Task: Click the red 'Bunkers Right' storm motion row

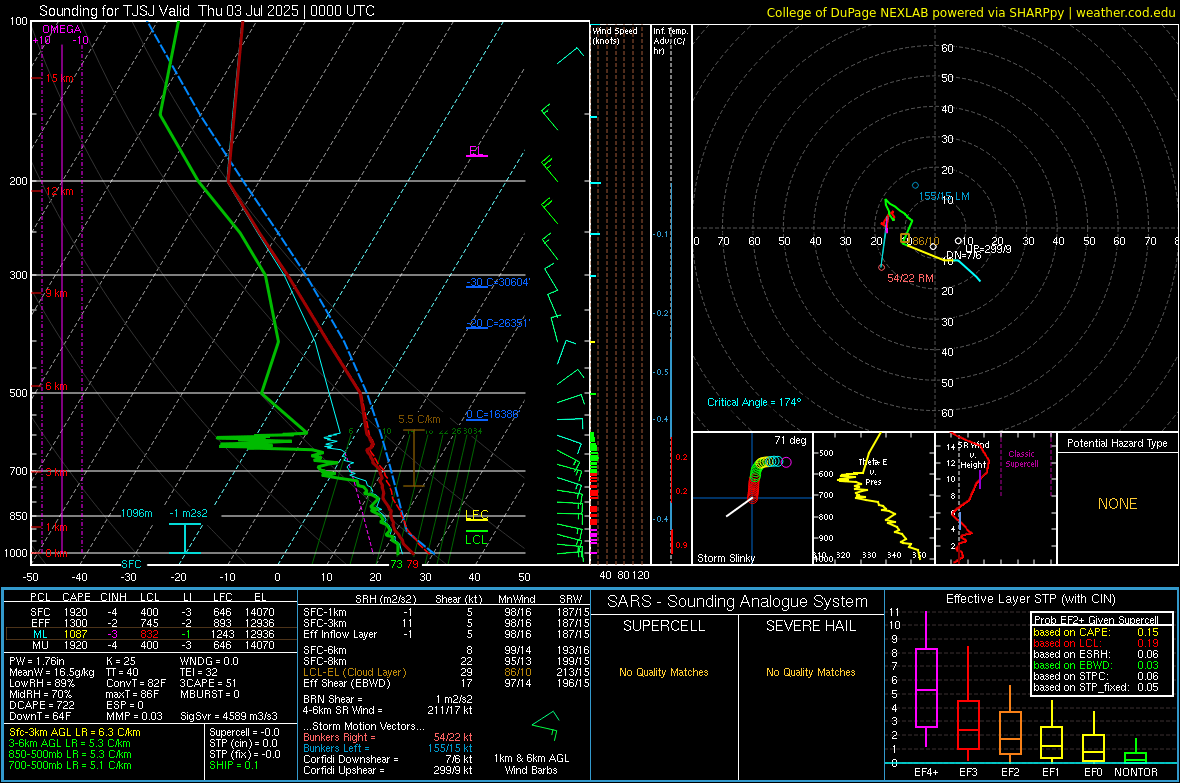Action: (388, 738)
